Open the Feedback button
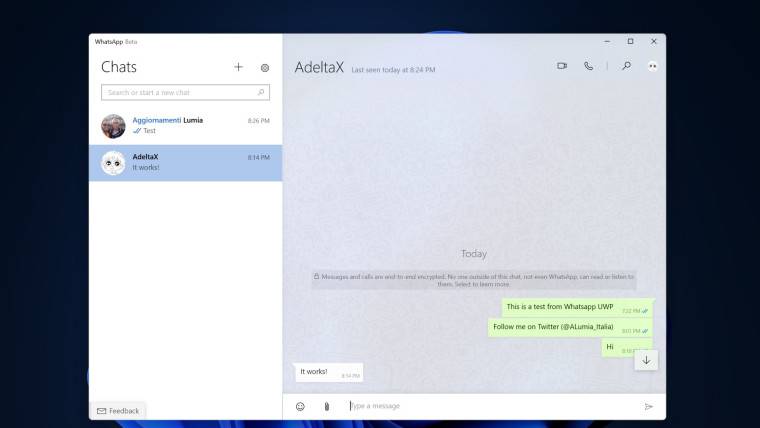Screen dimensions: 760x428 pyautogui.click(x=117, y=411)
